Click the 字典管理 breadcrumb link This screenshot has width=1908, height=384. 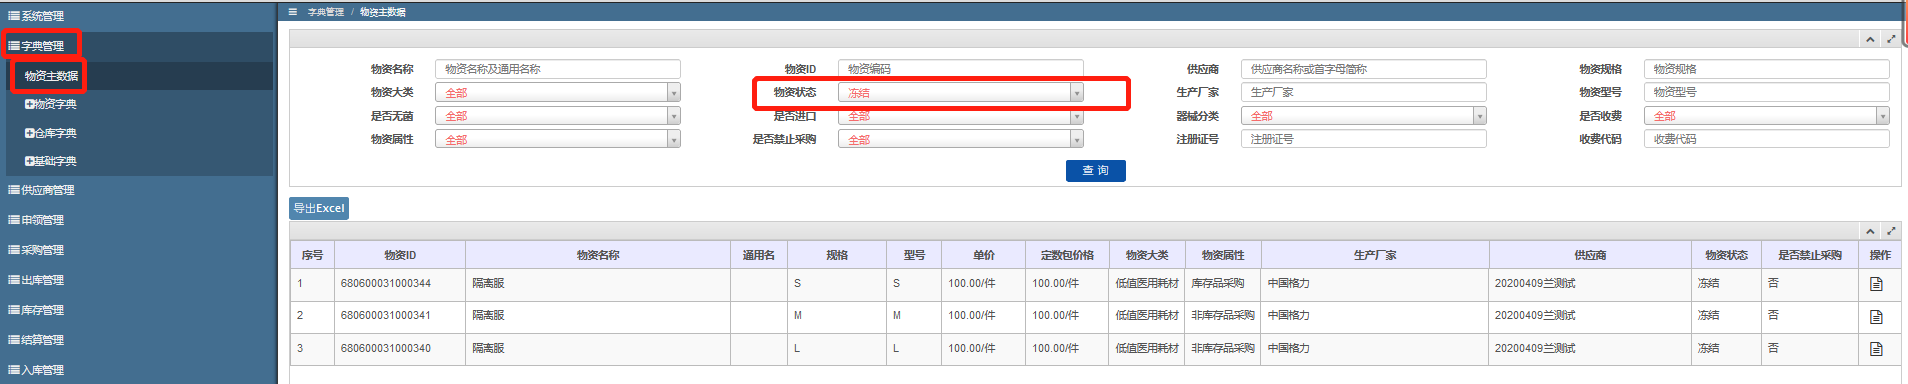coord(326,12)
